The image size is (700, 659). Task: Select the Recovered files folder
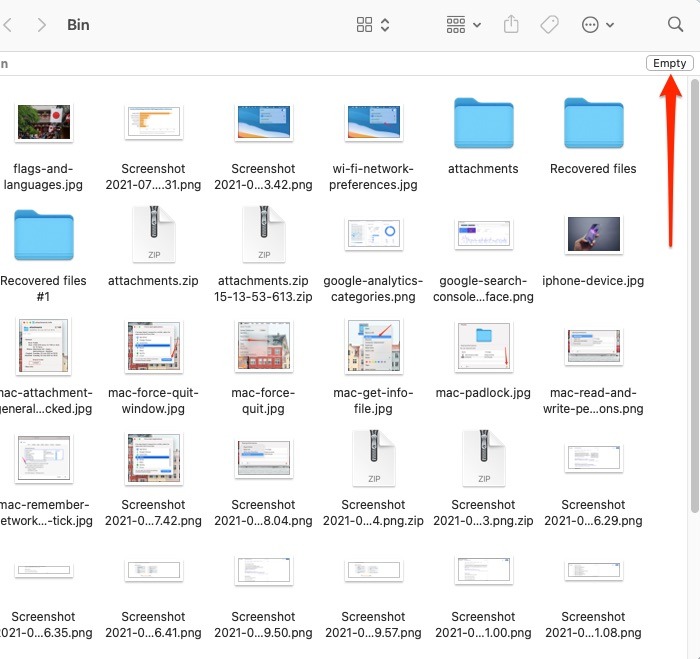pyautogui.click(x=593, y=123)
